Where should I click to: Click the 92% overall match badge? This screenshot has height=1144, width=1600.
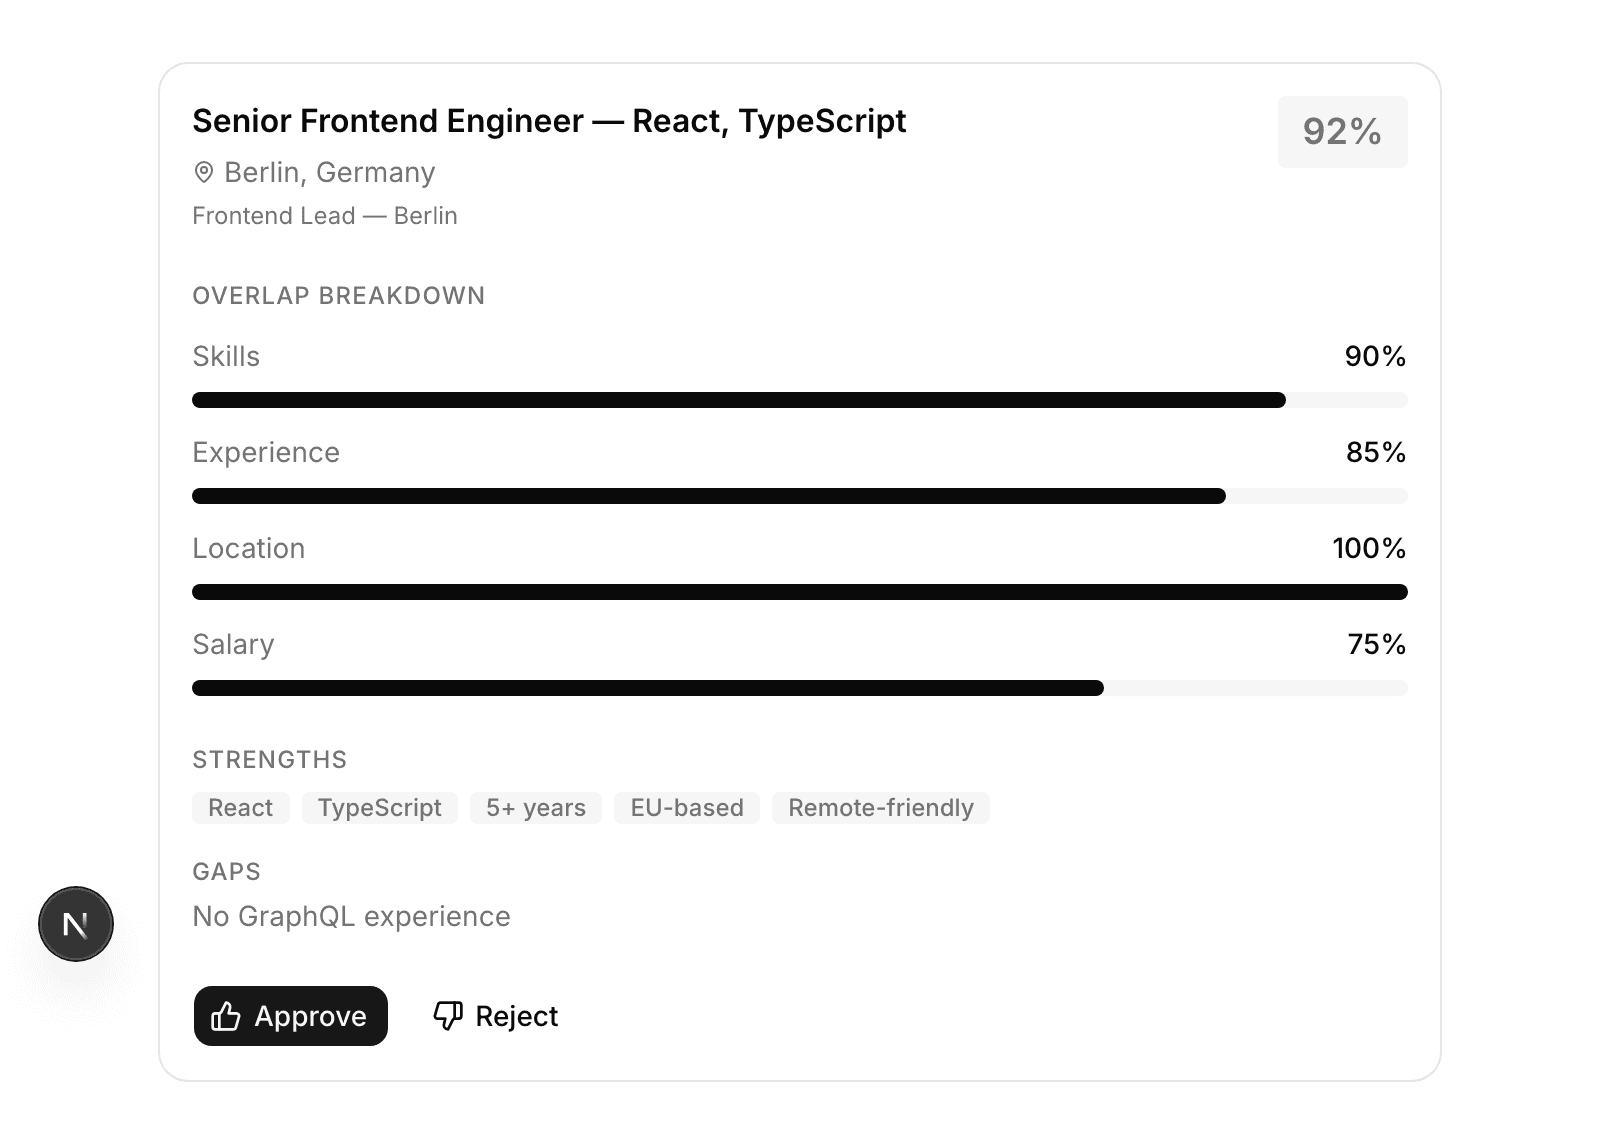click(x=1342, y=132)
